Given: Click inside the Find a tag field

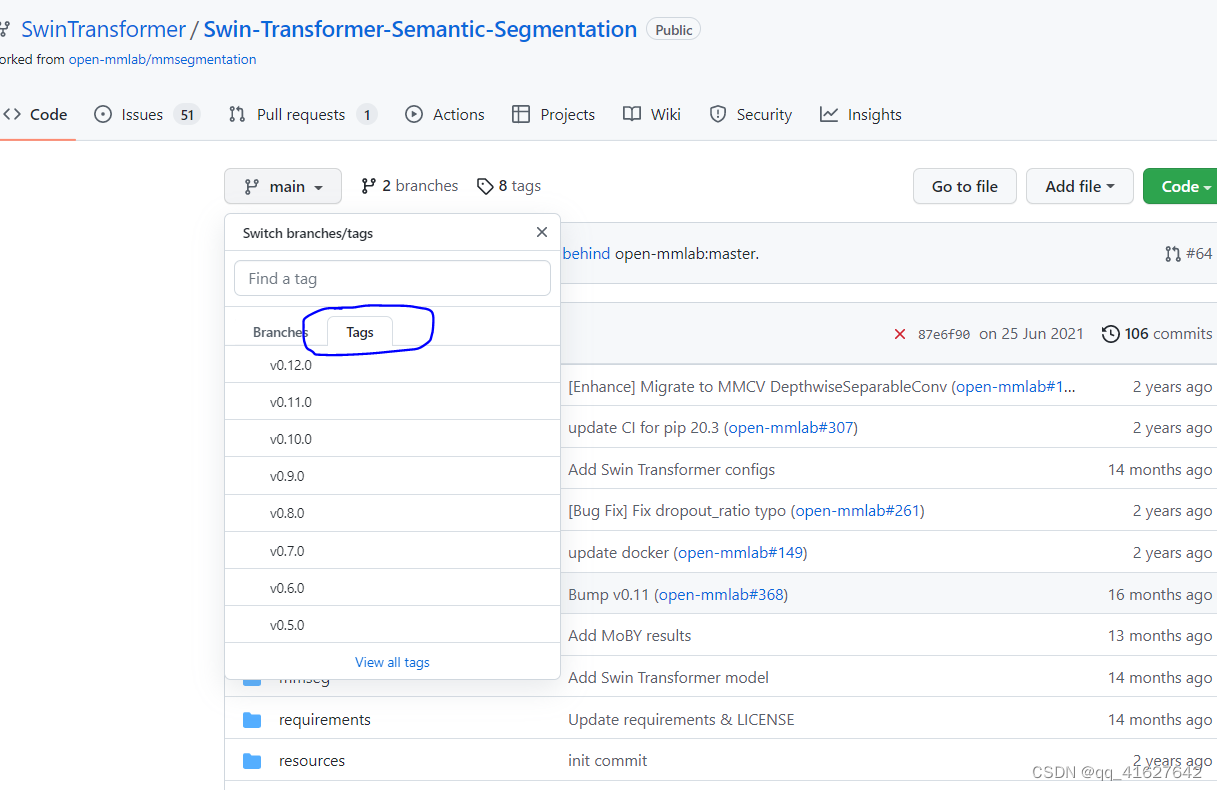Looking at the screenshot, I should click(391, 278).
